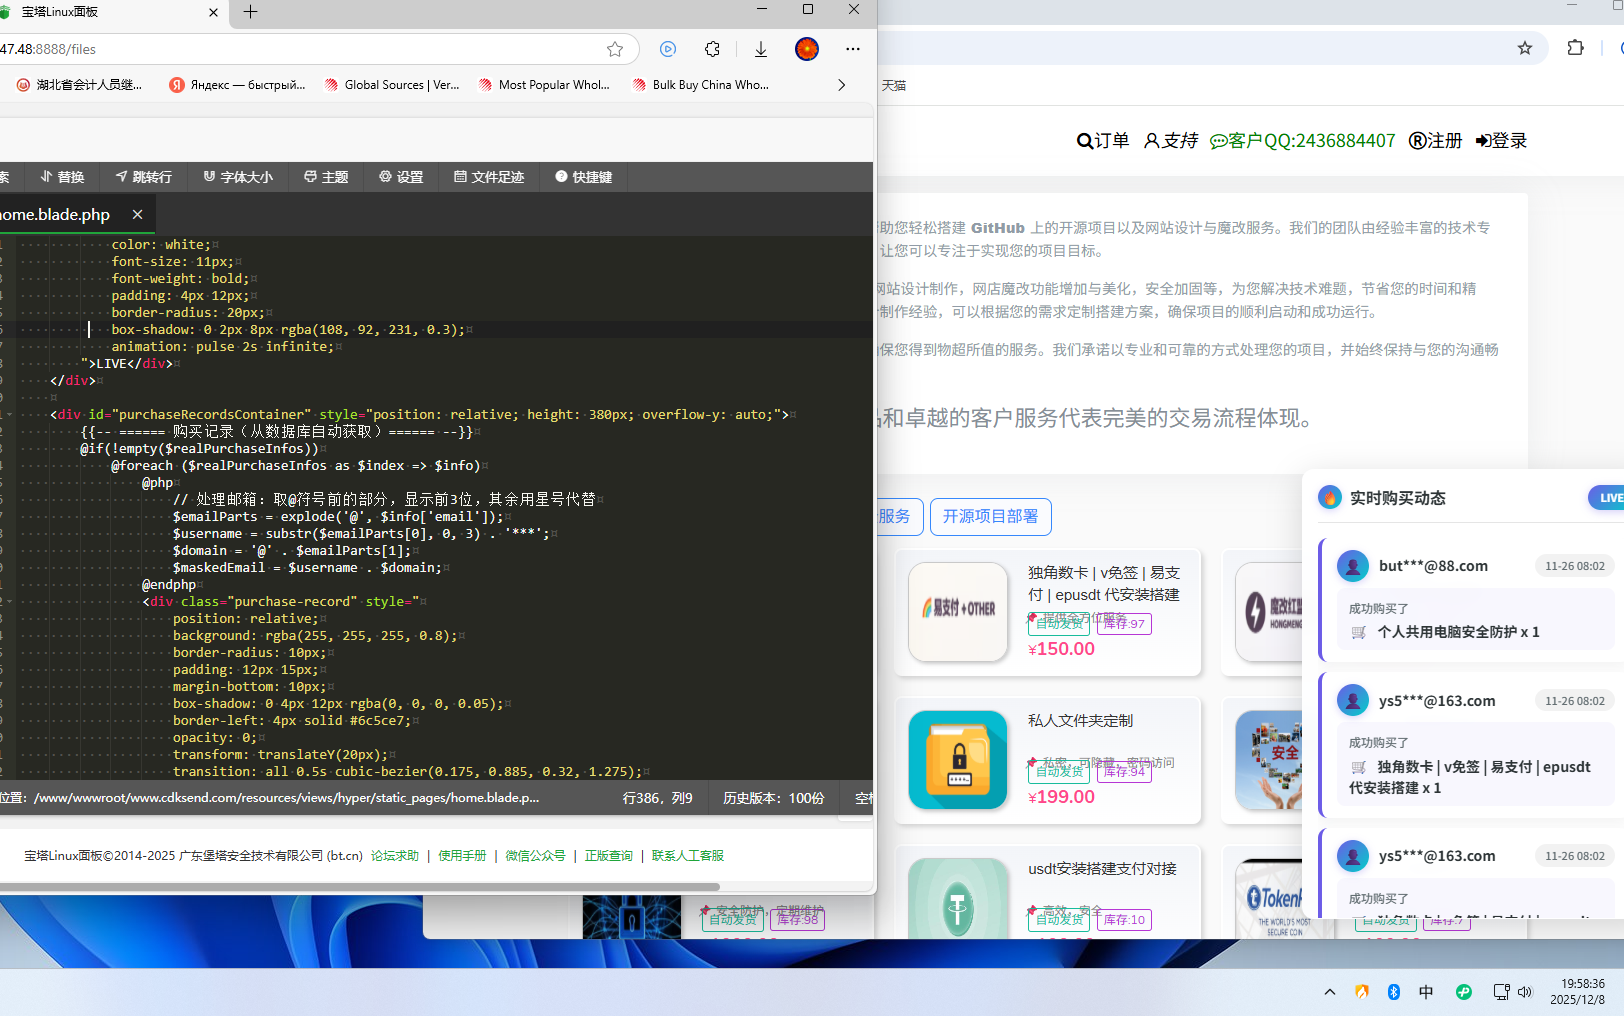Click the 联系人工客服 footer link
Image resolution: width=1624 pixels, height=1016 pixels.
[x=687, y=856]
